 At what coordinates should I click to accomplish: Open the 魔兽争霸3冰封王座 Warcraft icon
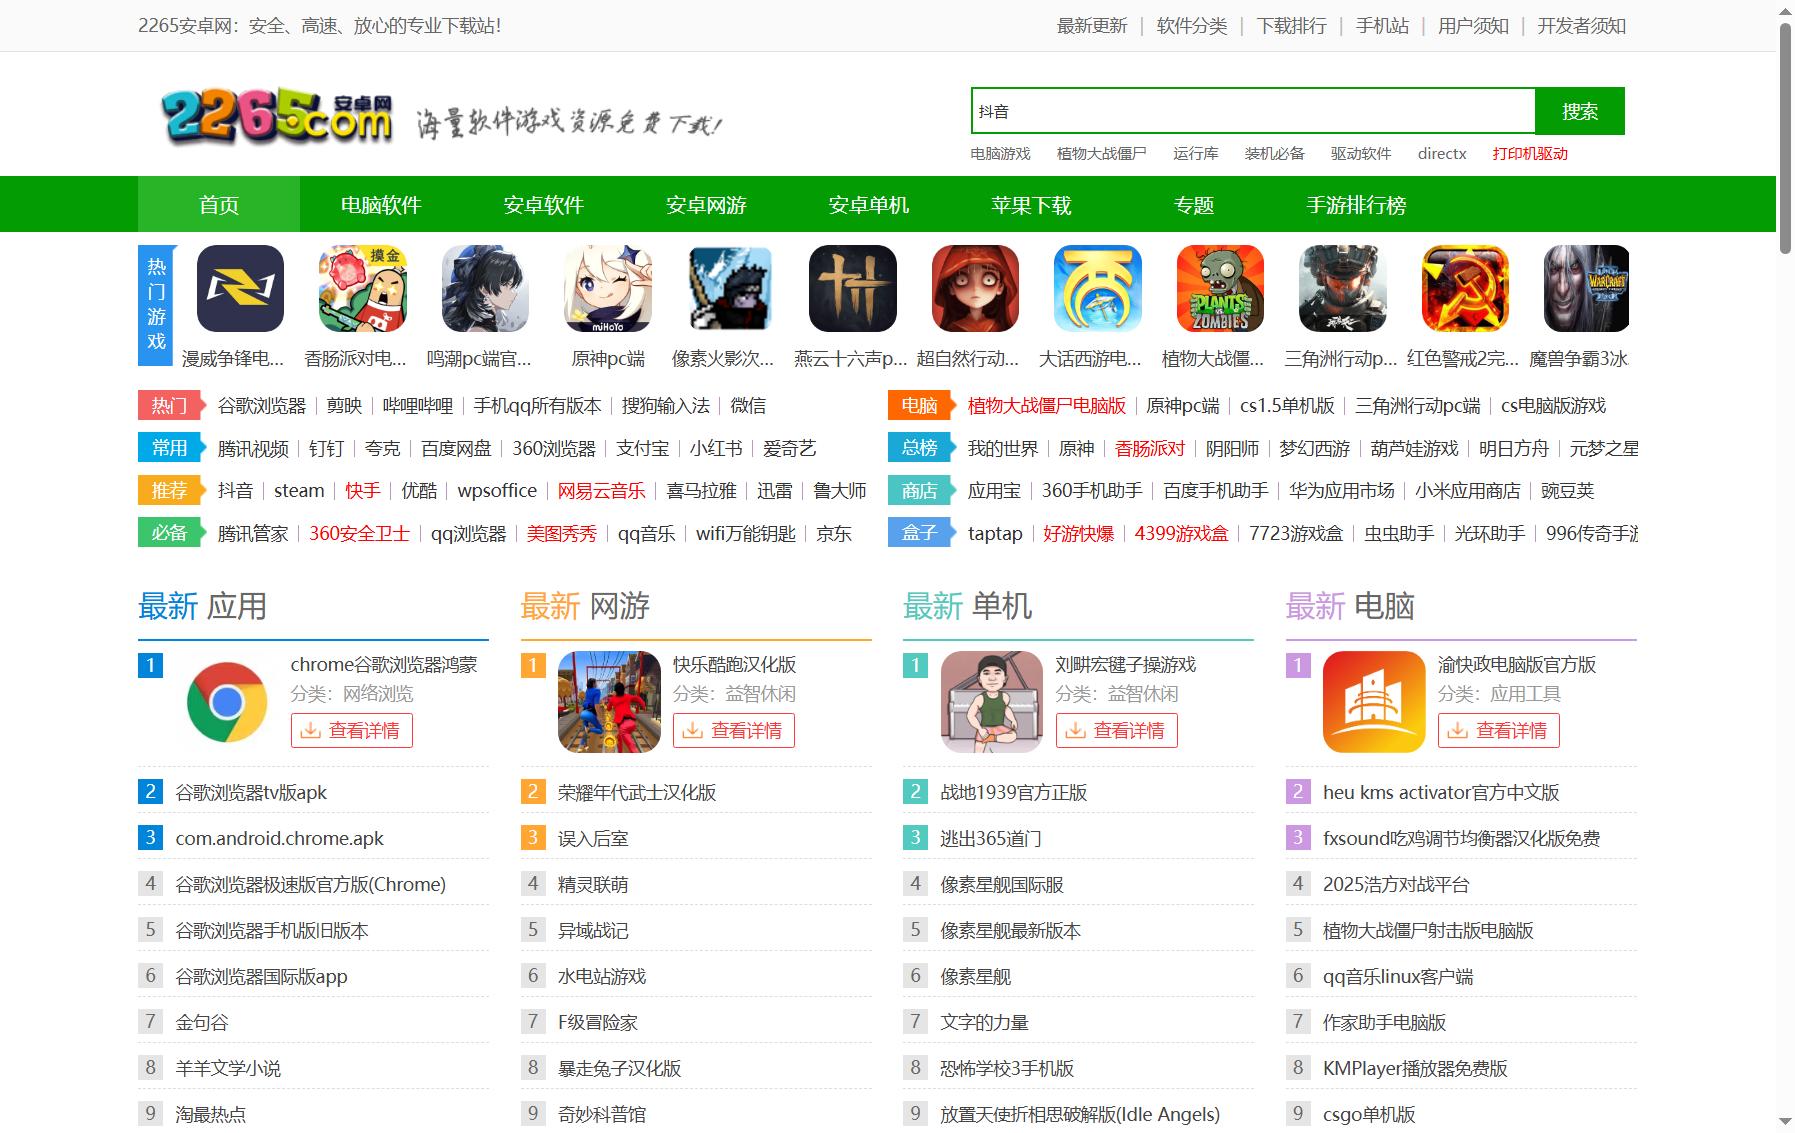coord(1587,288)
